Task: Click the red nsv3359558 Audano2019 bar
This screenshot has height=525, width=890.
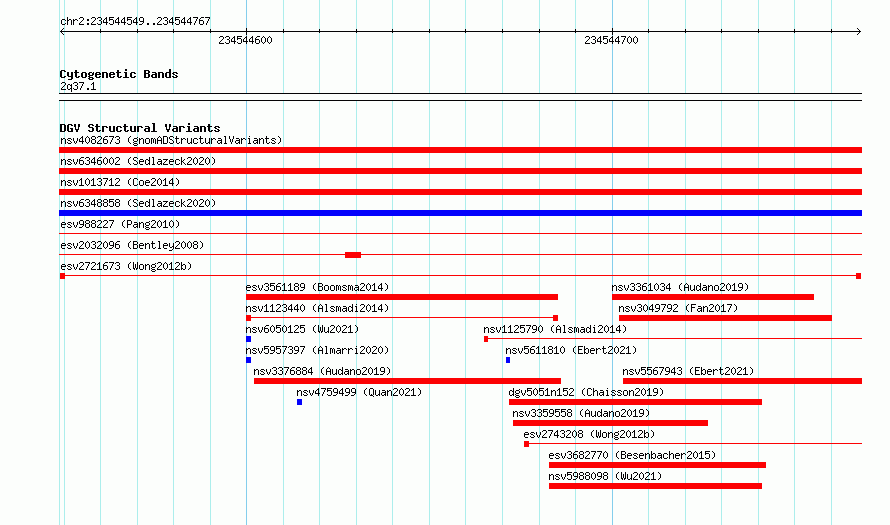Action: (610, 423)
